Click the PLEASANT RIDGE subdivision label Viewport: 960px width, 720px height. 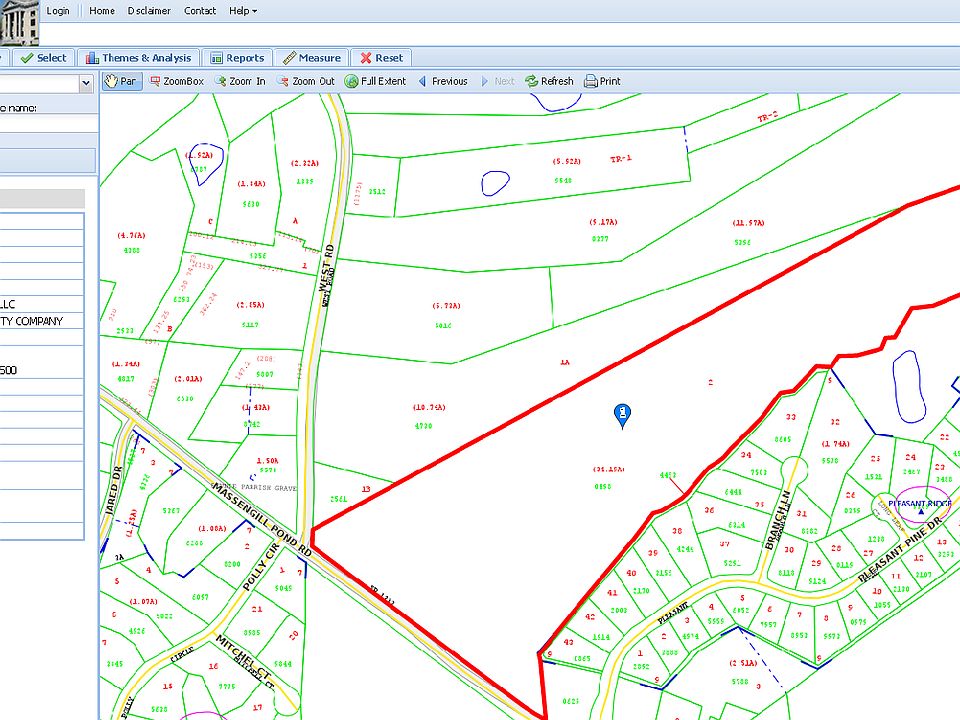pos(920,503)
